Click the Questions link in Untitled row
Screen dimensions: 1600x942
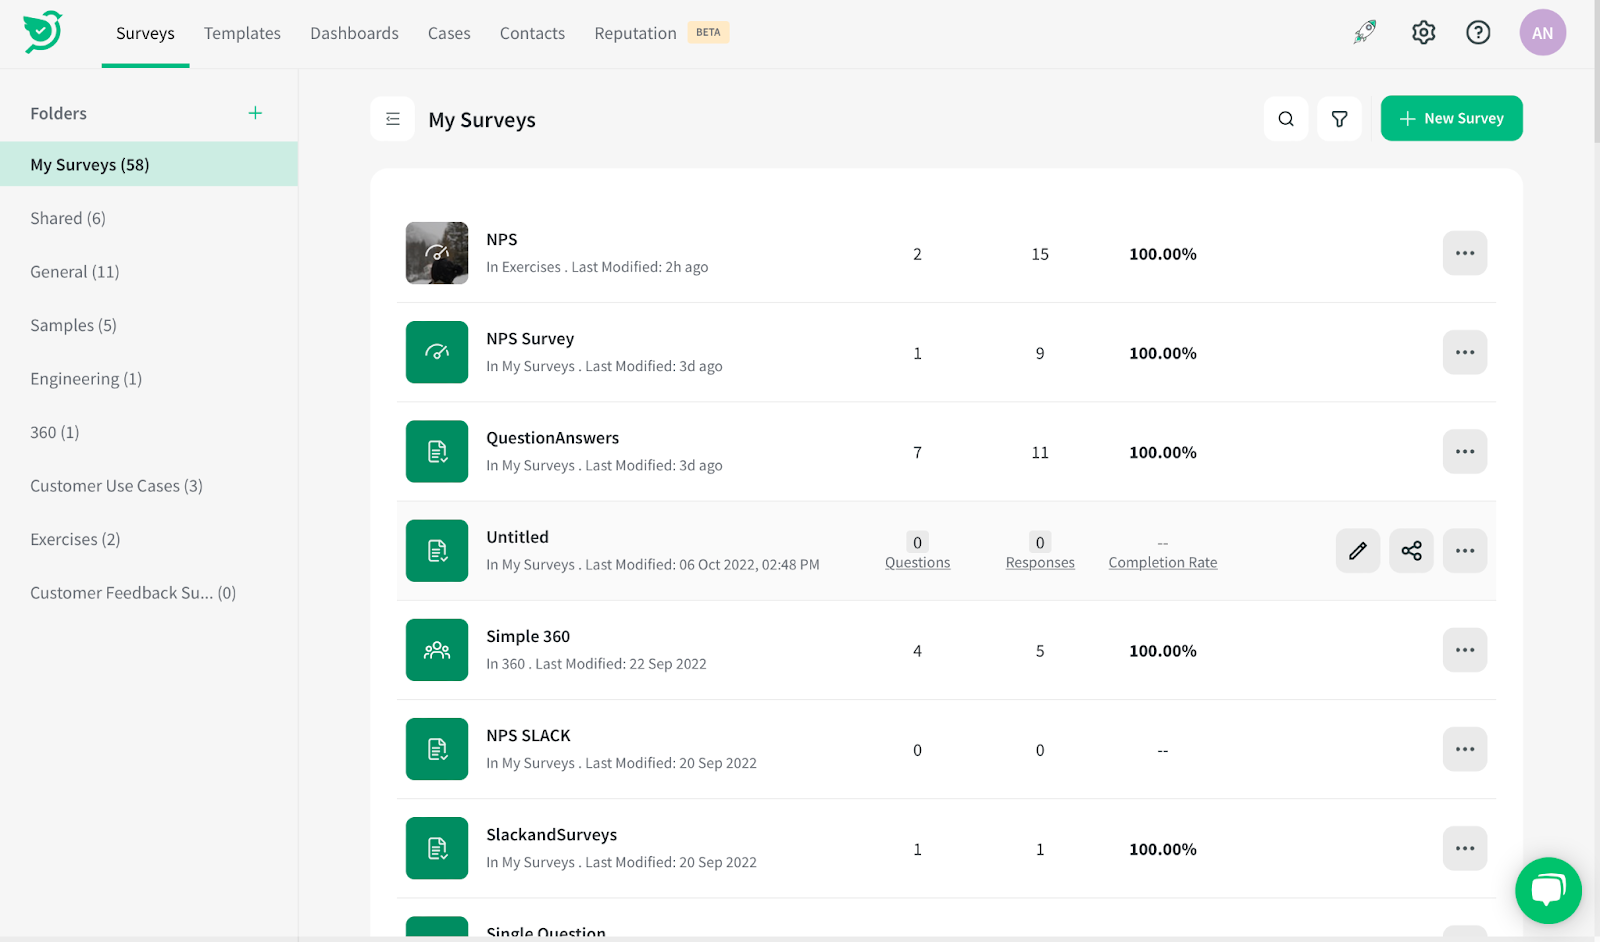pos(917,562)
